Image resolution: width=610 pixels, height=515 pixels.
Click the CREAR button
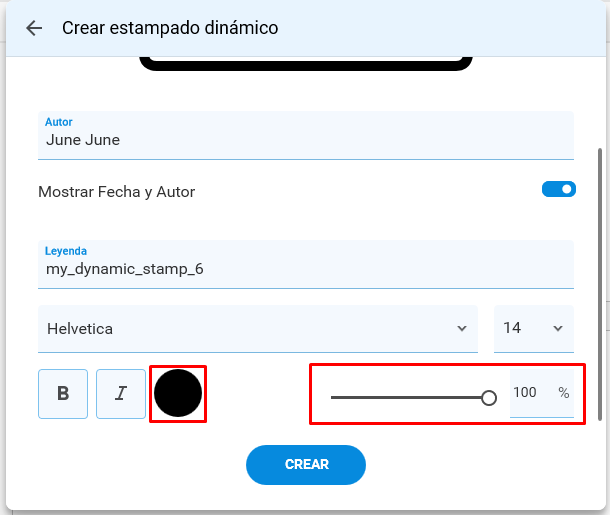(306, 465)
